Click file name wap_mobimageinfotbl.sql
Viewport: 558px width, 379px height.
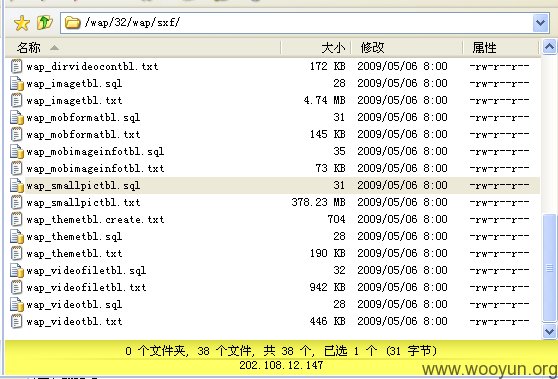coord(95,152)
